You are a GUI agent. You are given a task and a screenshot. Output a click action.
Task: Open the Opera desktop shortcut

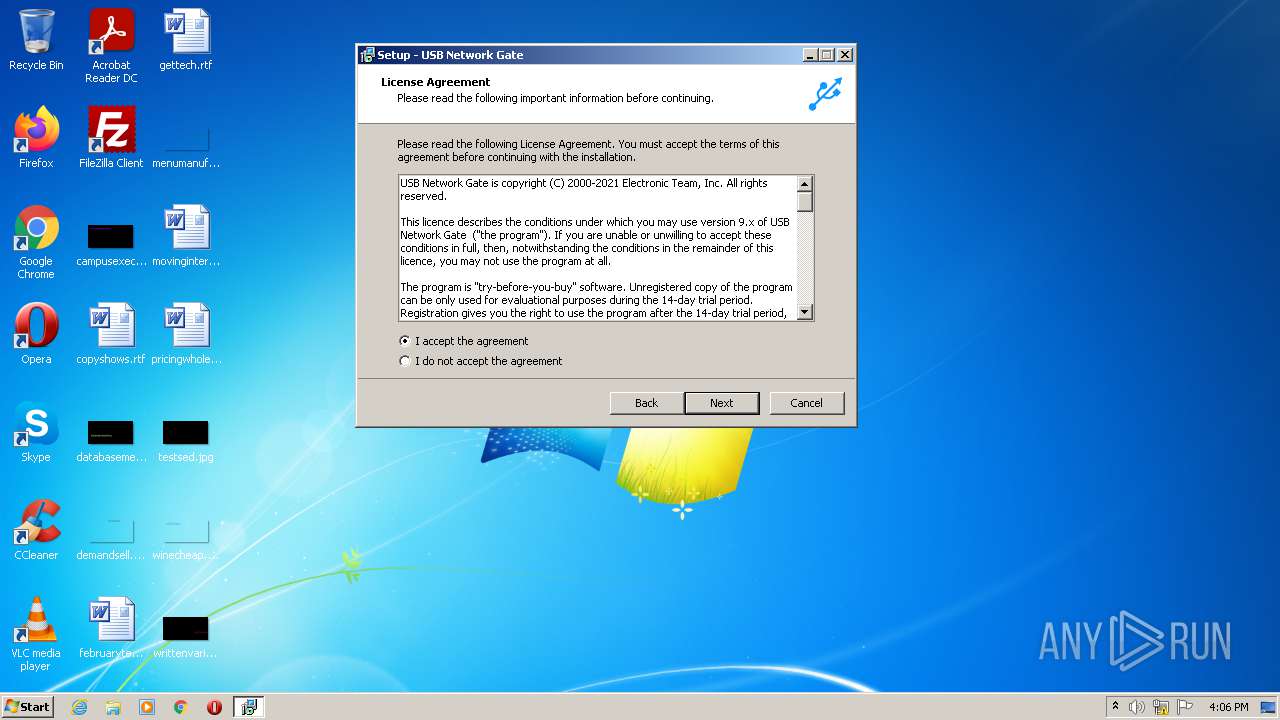point(36,334)
